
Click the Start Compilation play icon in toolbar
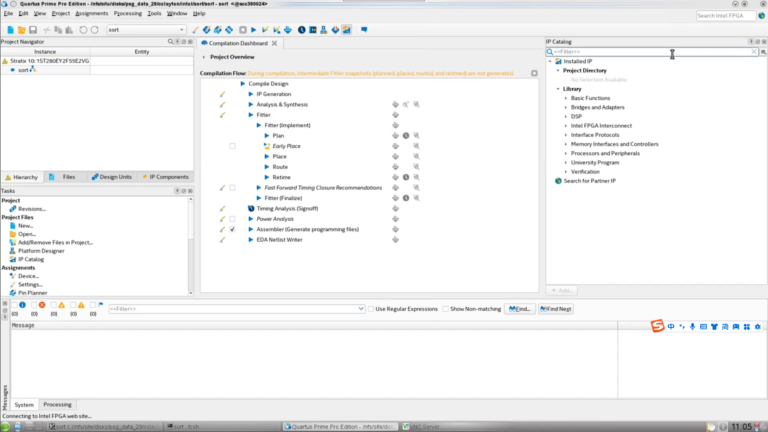click(x=254, y=30)
